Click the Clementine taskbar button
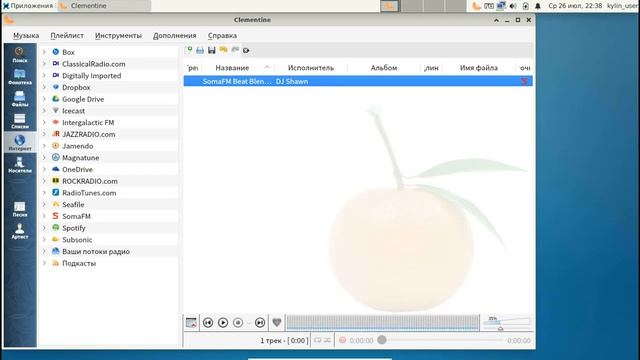Viewport: 640px width, 360px height. point(104,6)
